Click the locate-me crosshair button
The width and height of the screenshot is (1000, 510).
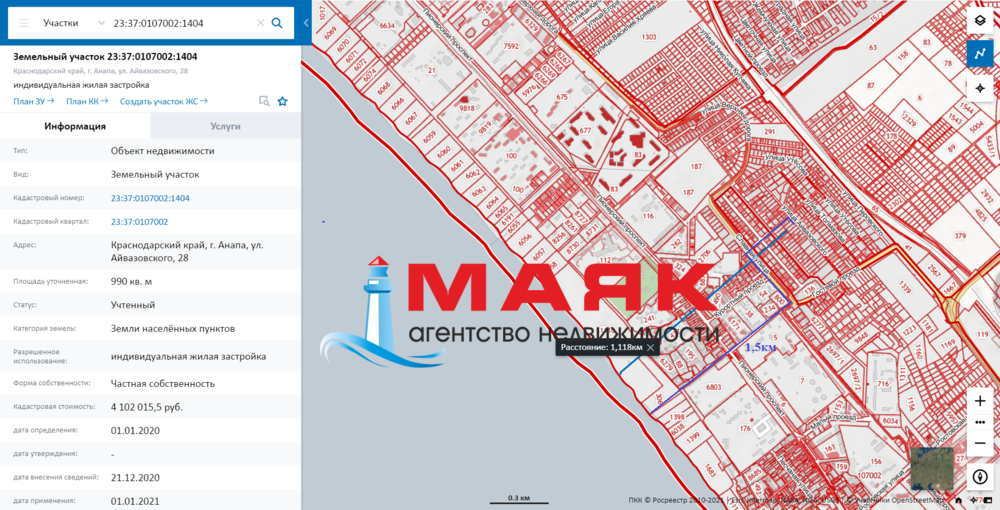point(980,88)
